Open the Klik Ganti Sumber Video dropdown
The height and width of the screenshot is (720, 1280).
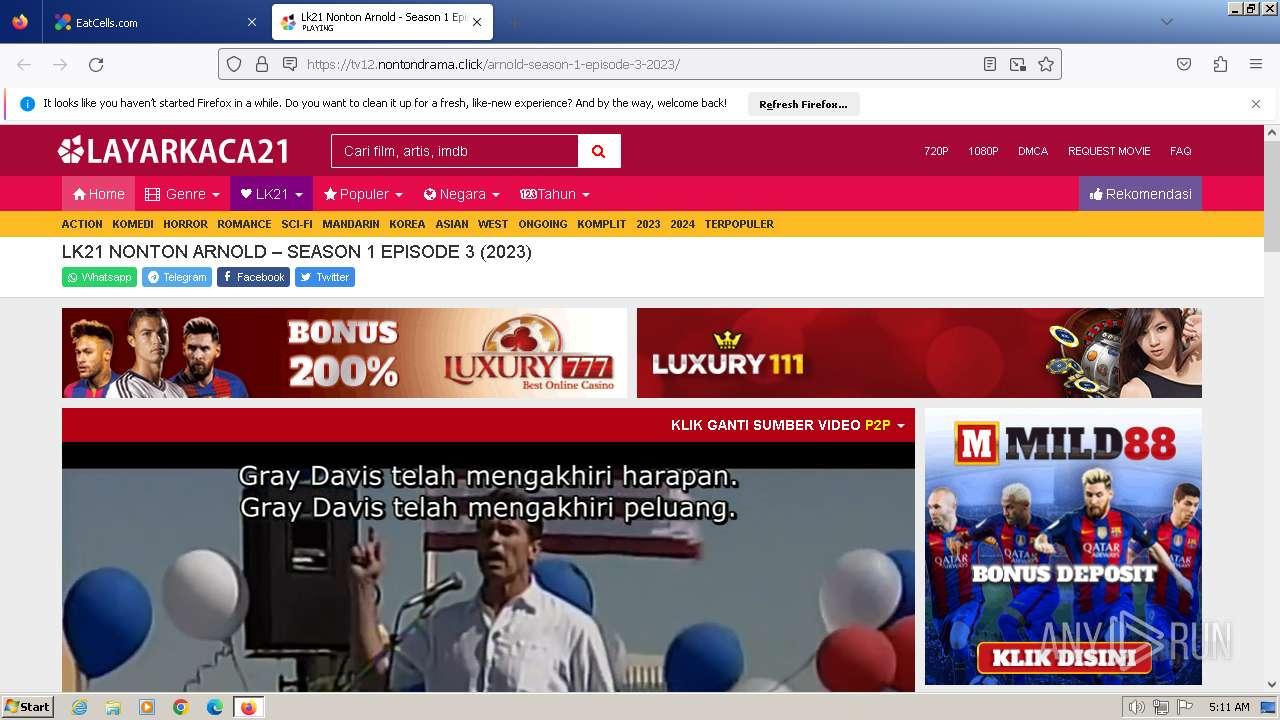coord(787,425)
